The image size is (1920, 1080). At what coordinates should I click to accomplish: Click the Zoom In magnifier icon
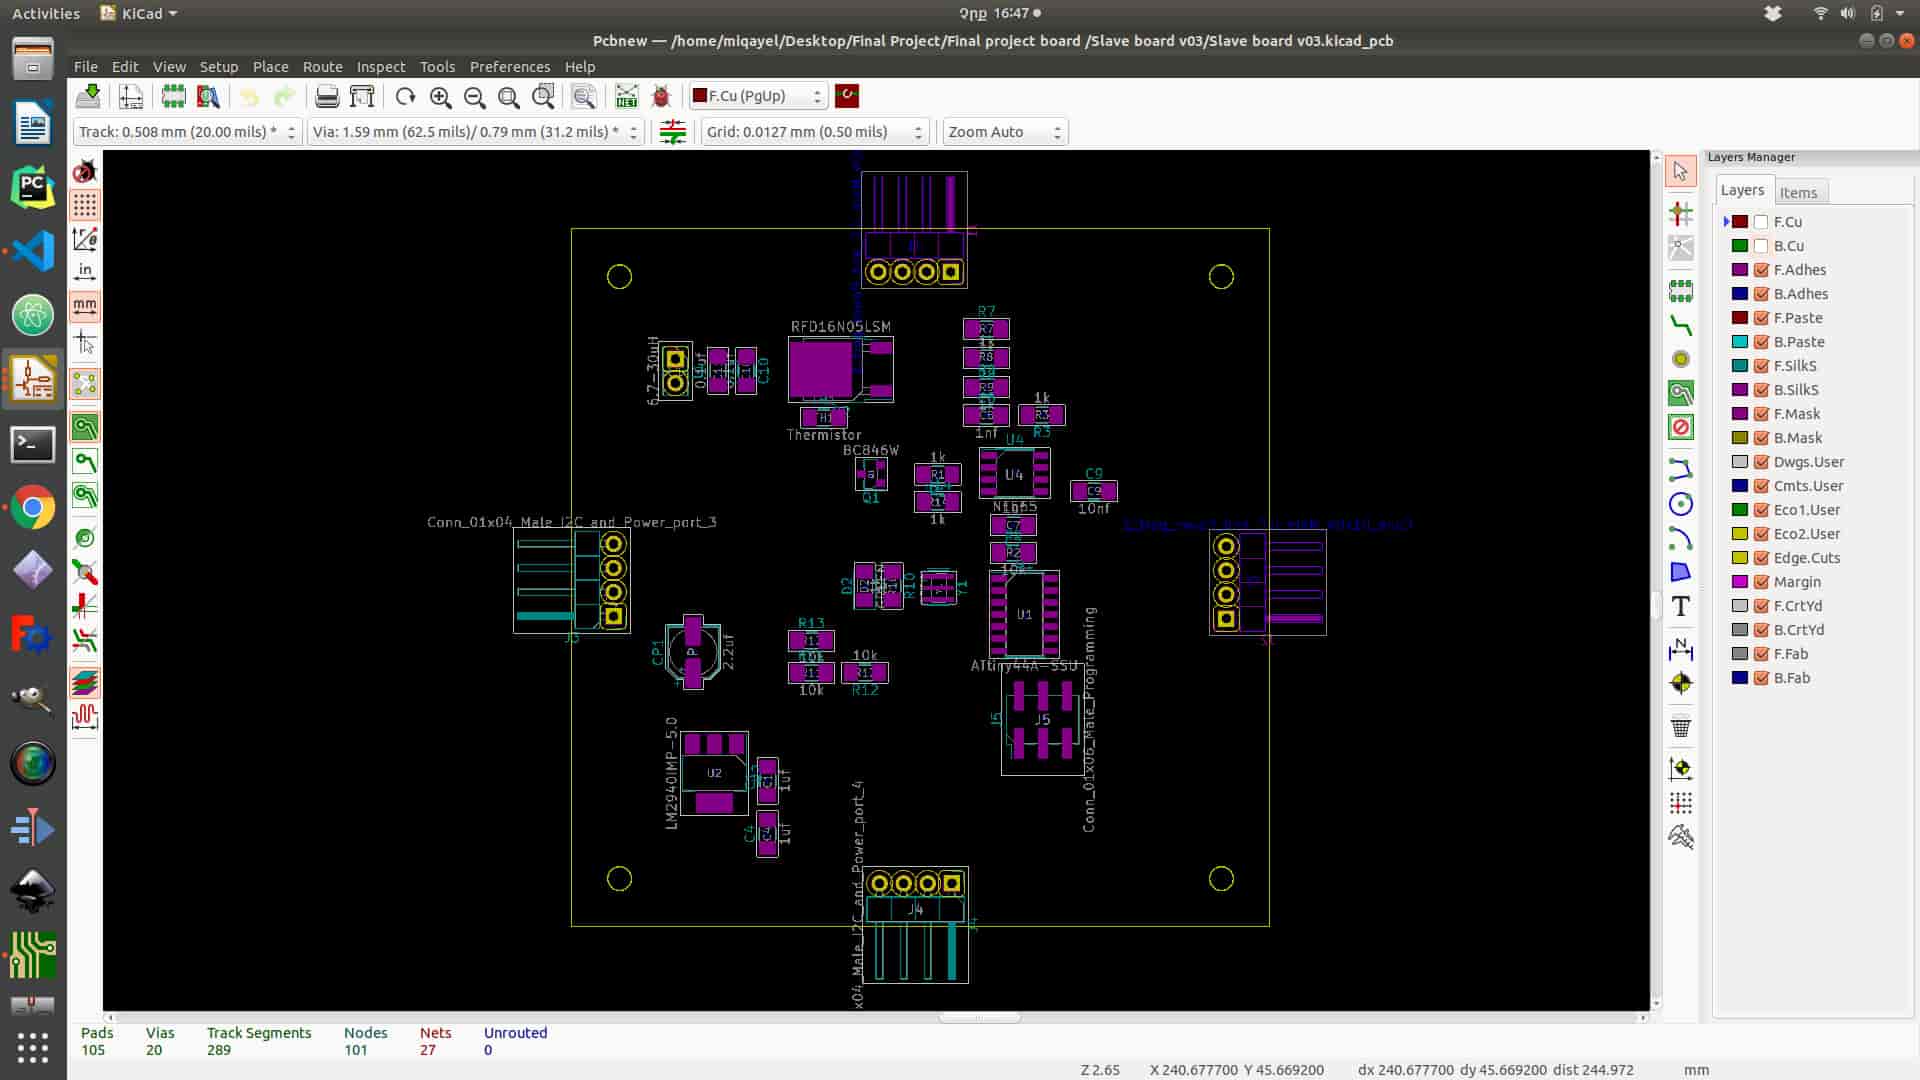click(440, 96)
